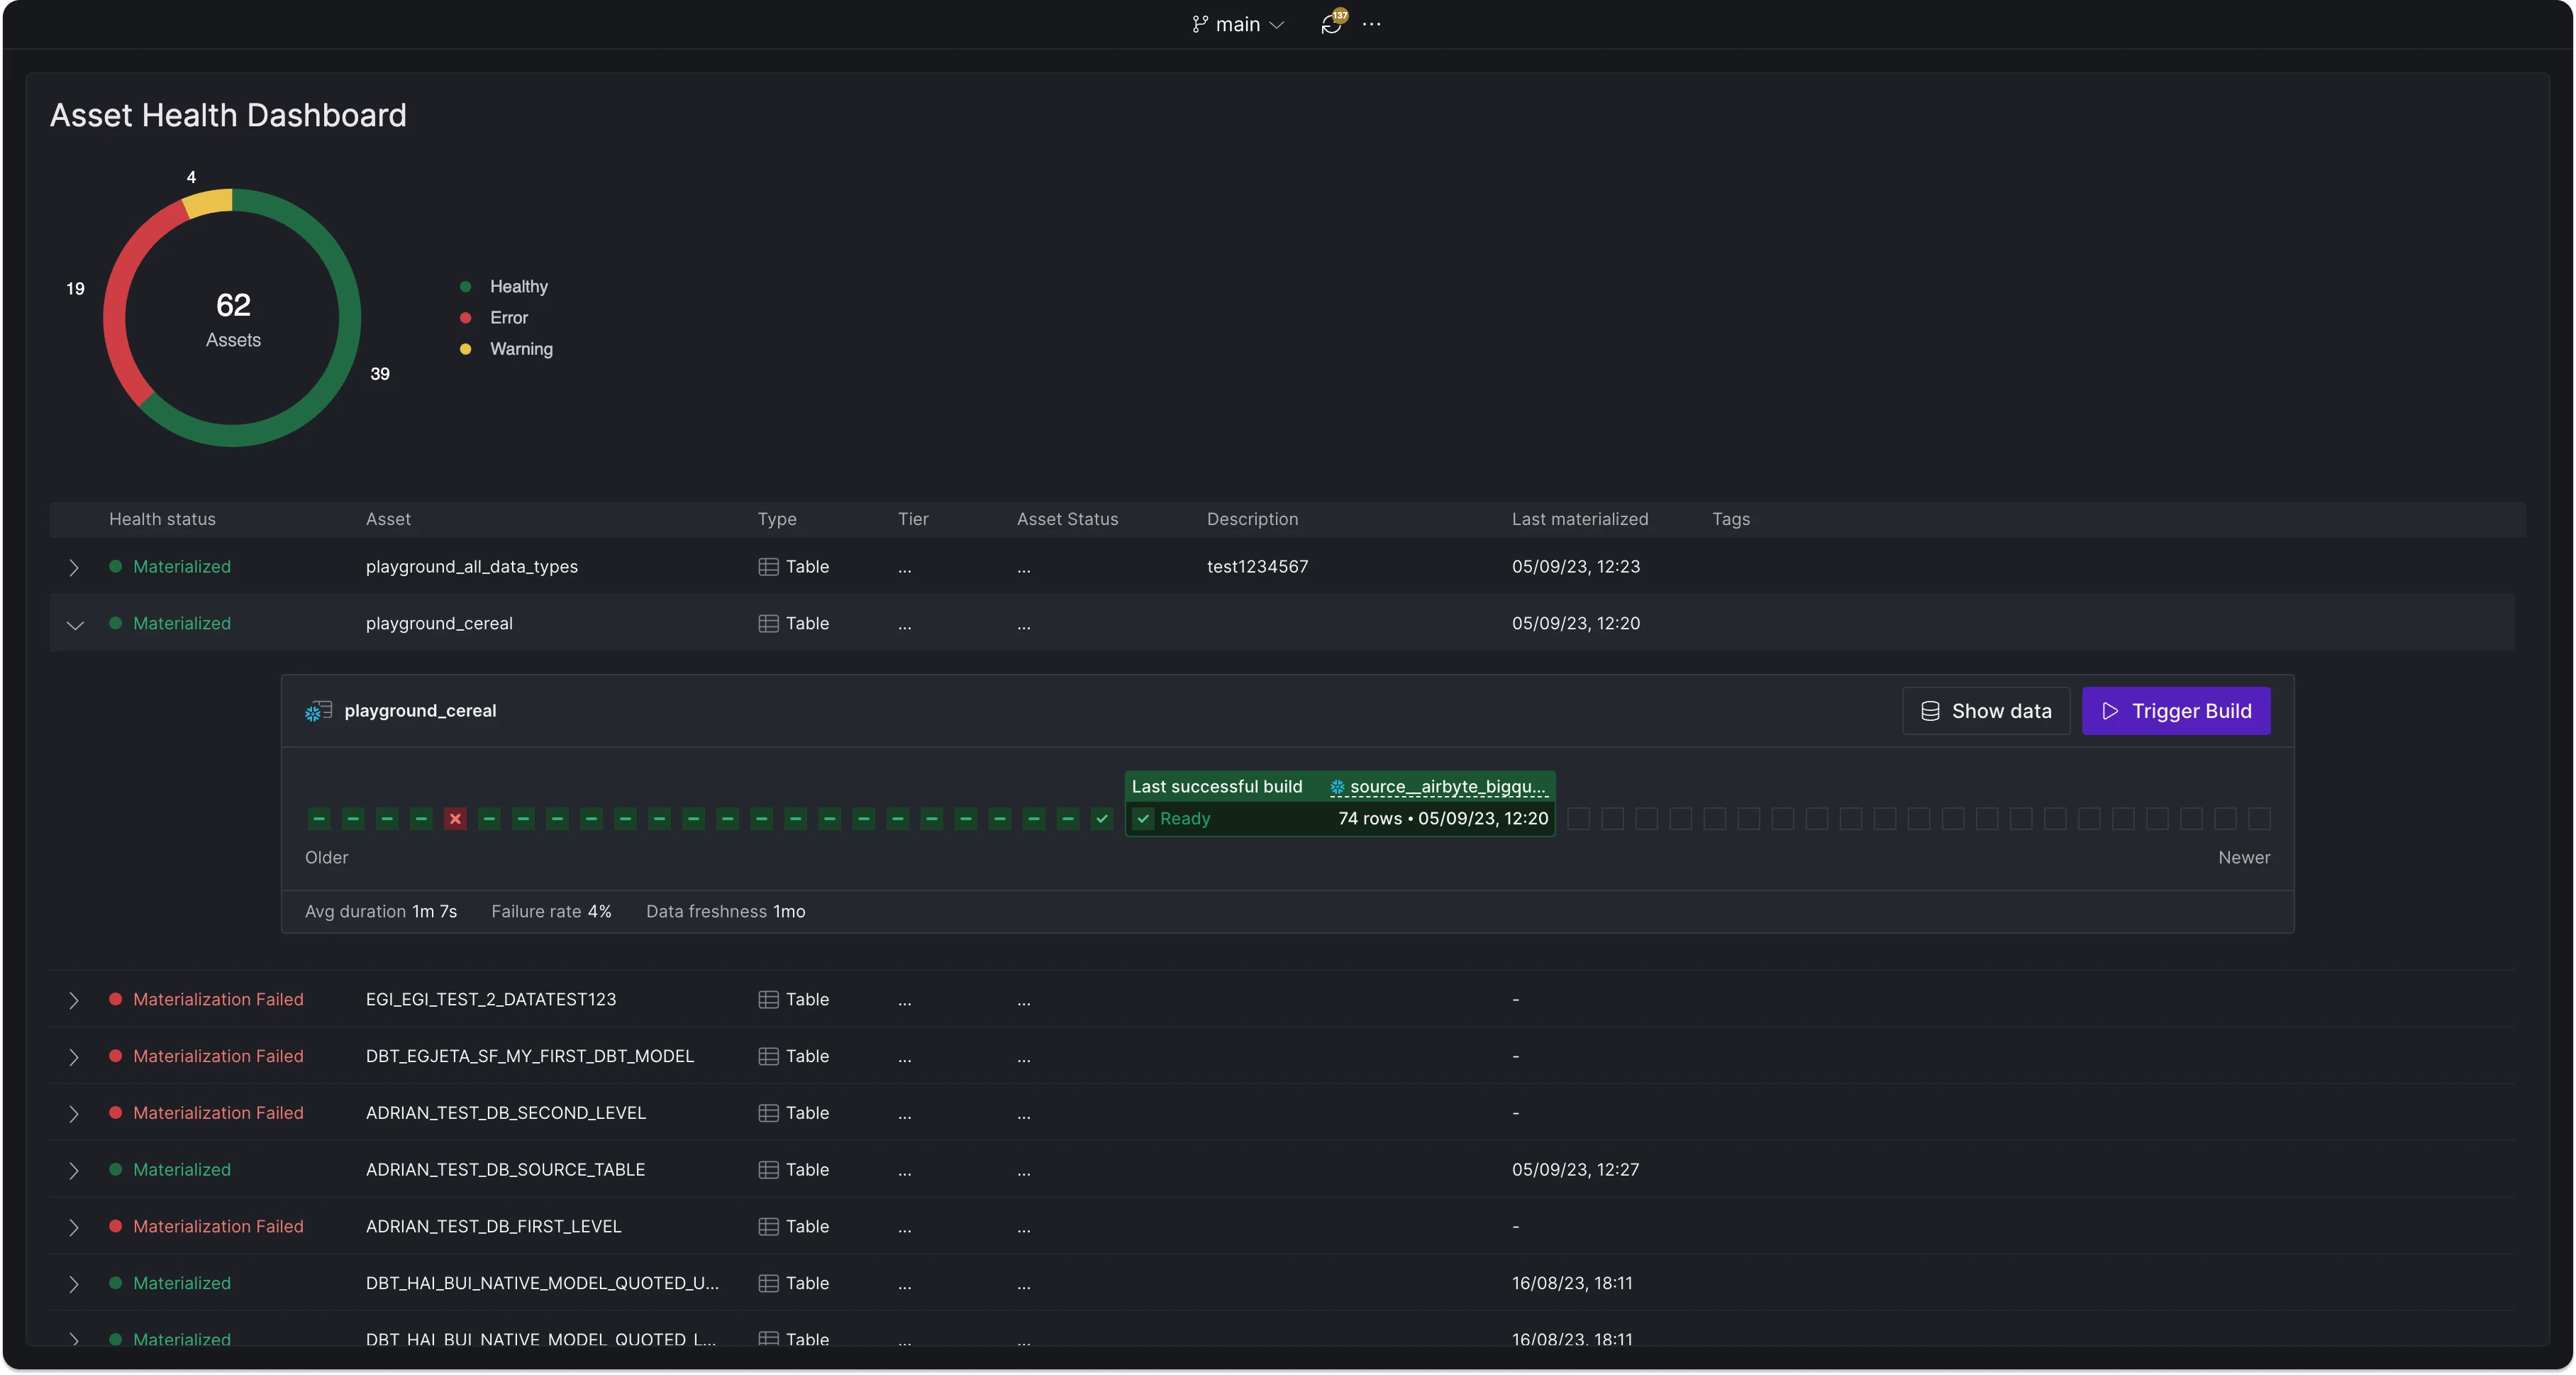Click the test1234567 description cell
Image resolution: width=2576 pixels, height=1375 pixels.
(x=1257, y=567)
